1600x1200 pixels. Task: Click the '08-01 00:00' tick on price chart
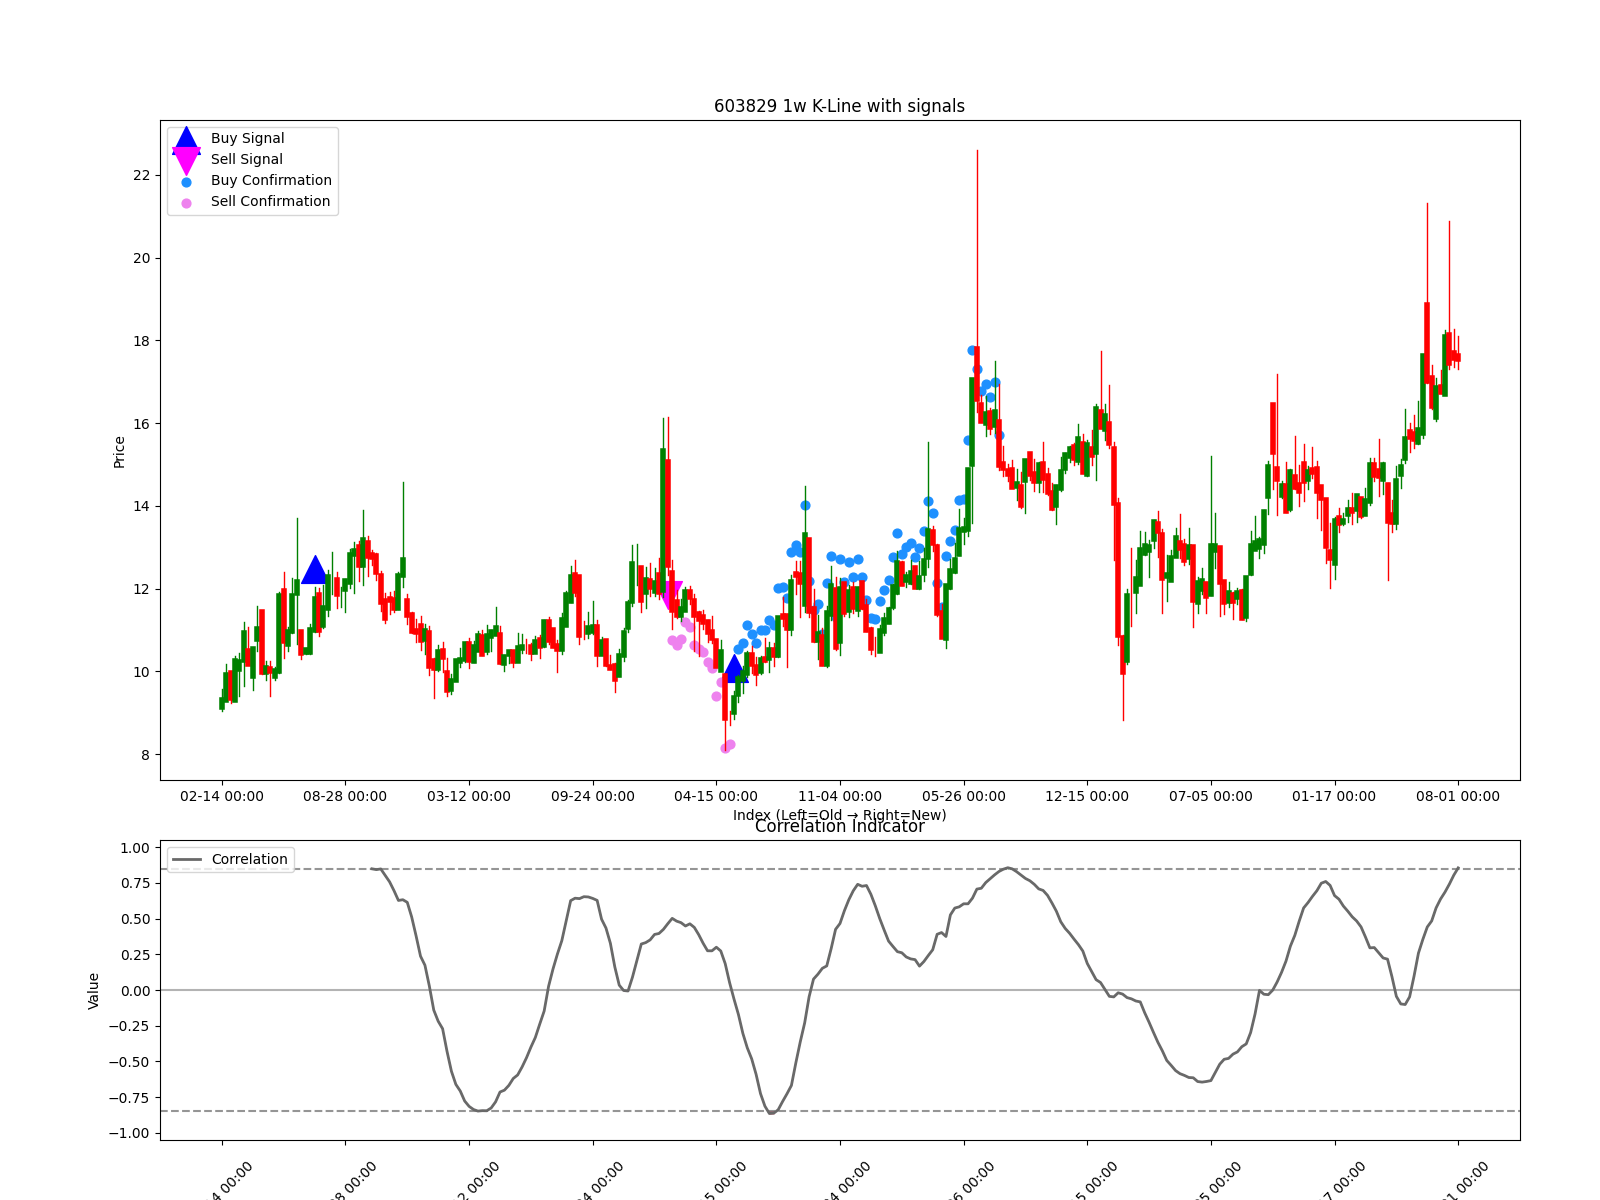tap(1458, 796)
